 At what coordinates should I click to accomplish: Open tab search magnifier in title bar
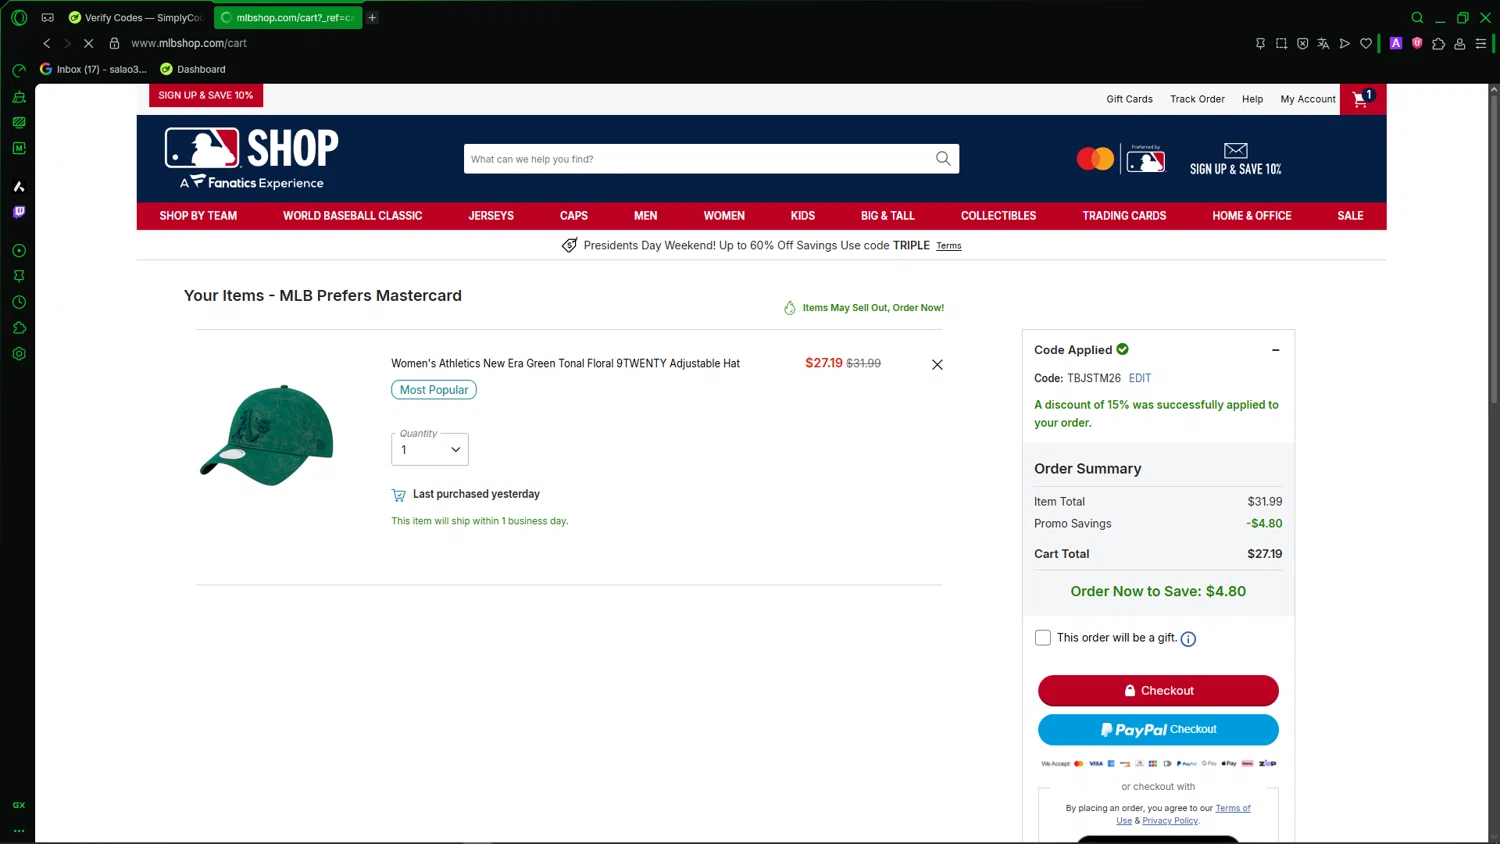(x=1417, y=17)
